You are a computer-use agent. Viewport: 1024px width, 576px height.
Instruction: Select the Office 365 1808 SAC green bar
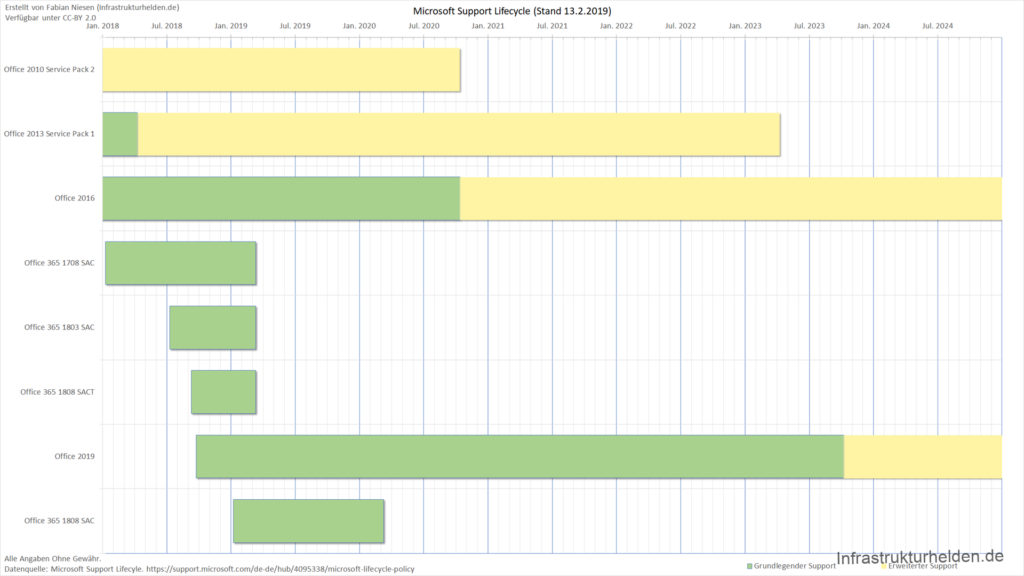309,521
